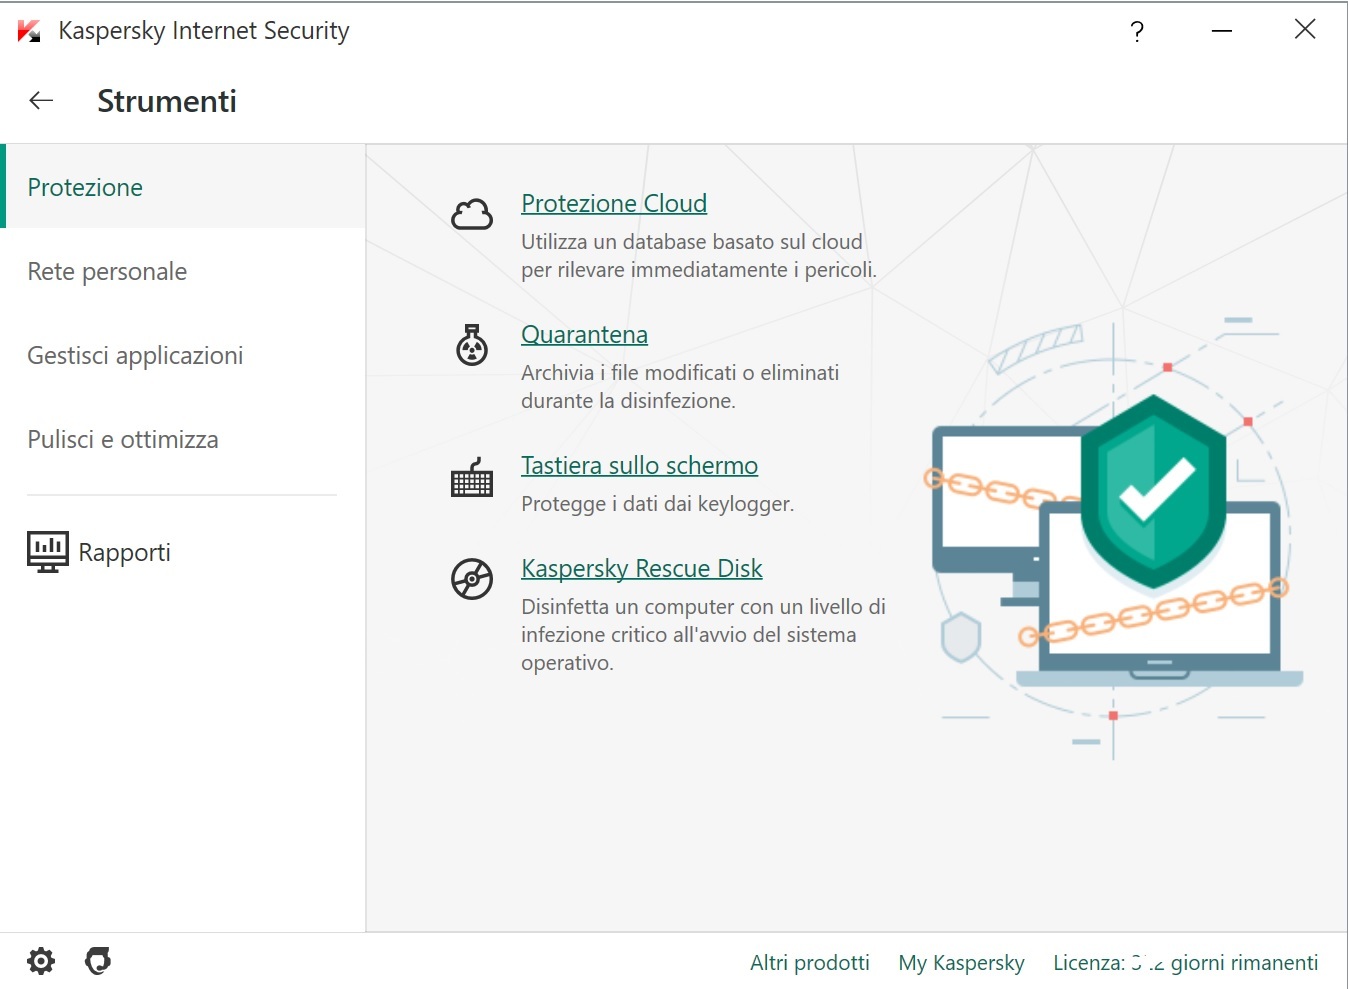This screenshot has width=1348, height=989.
Task: Click the disc icon for Kaspersky Rescue Disk
Action: (x=472, y=579)
